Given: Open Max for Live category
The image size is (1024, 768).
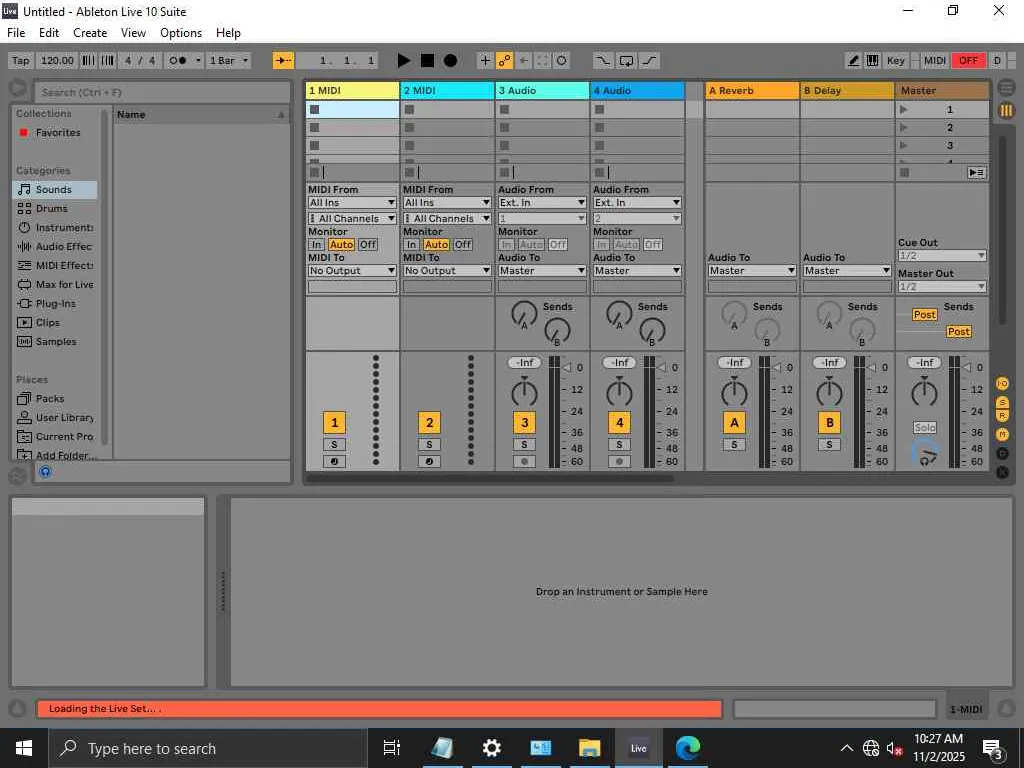Looking at the screenshot, I should [x=54, y=284].
